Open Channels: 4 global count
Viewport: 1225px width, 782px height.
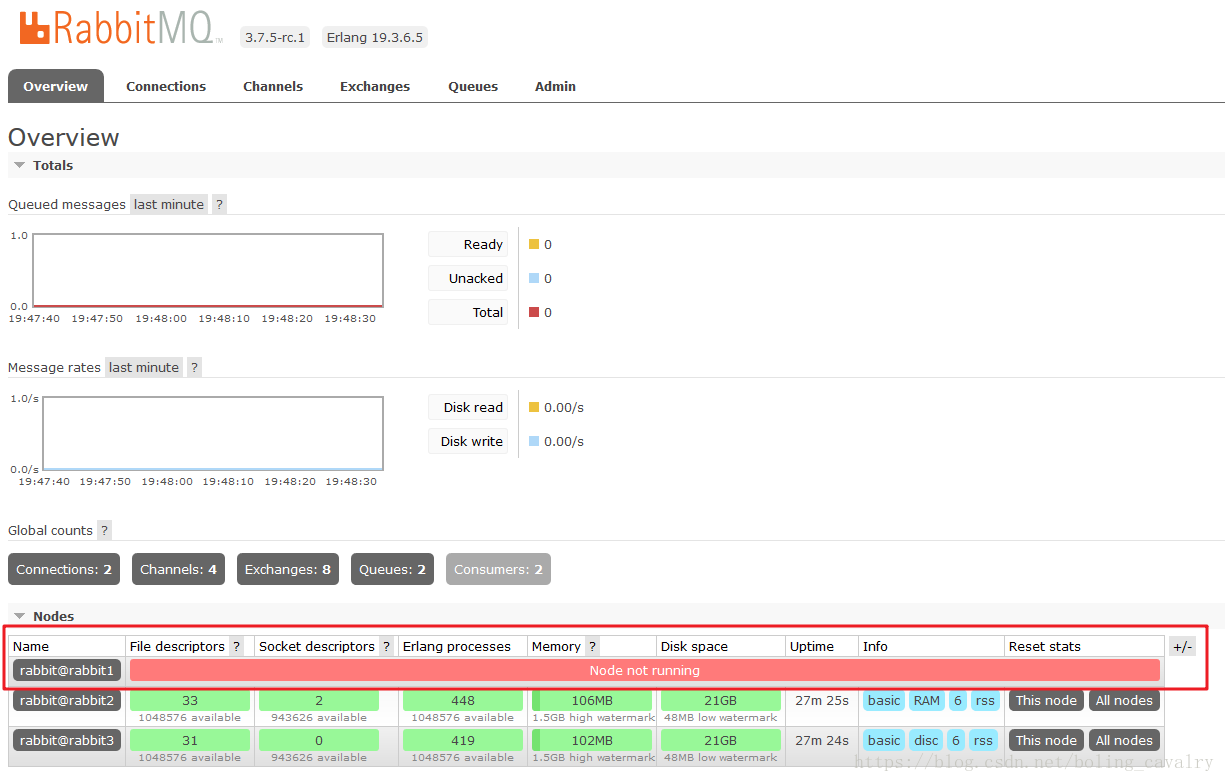point(178,569)
